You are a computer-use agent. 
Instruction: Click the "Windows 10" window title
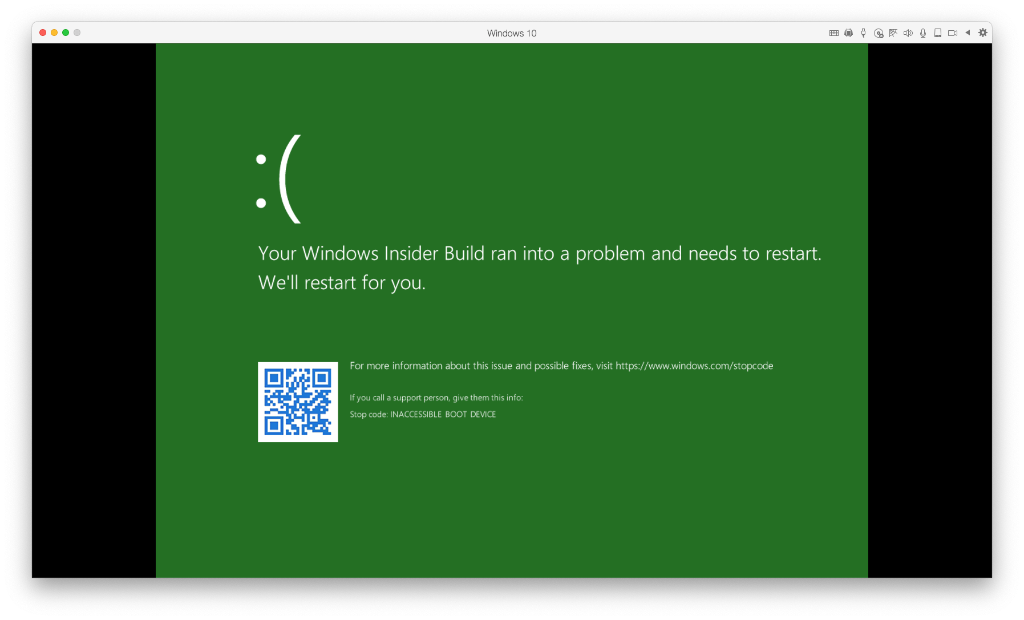tap(511, 33)
